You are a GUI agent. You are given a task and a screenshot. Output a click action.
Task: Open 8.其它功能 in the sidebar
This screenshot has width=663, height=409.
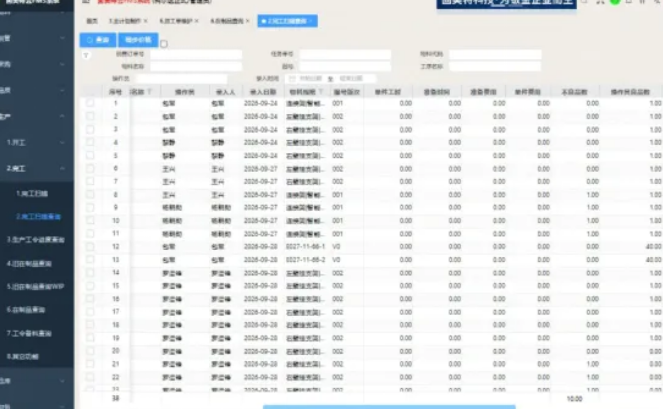[22, 356]
